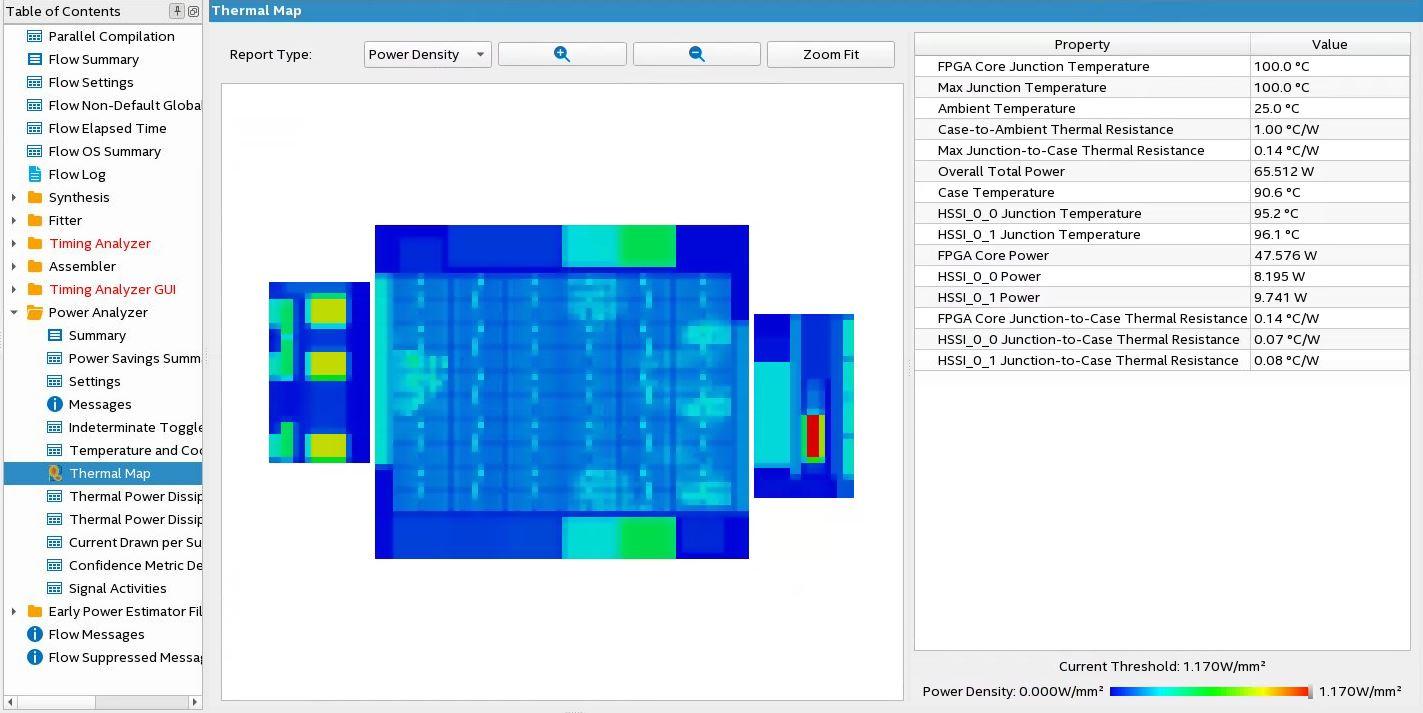
Task: Click the zoom out magnifier button
Action: pos(696,54)
